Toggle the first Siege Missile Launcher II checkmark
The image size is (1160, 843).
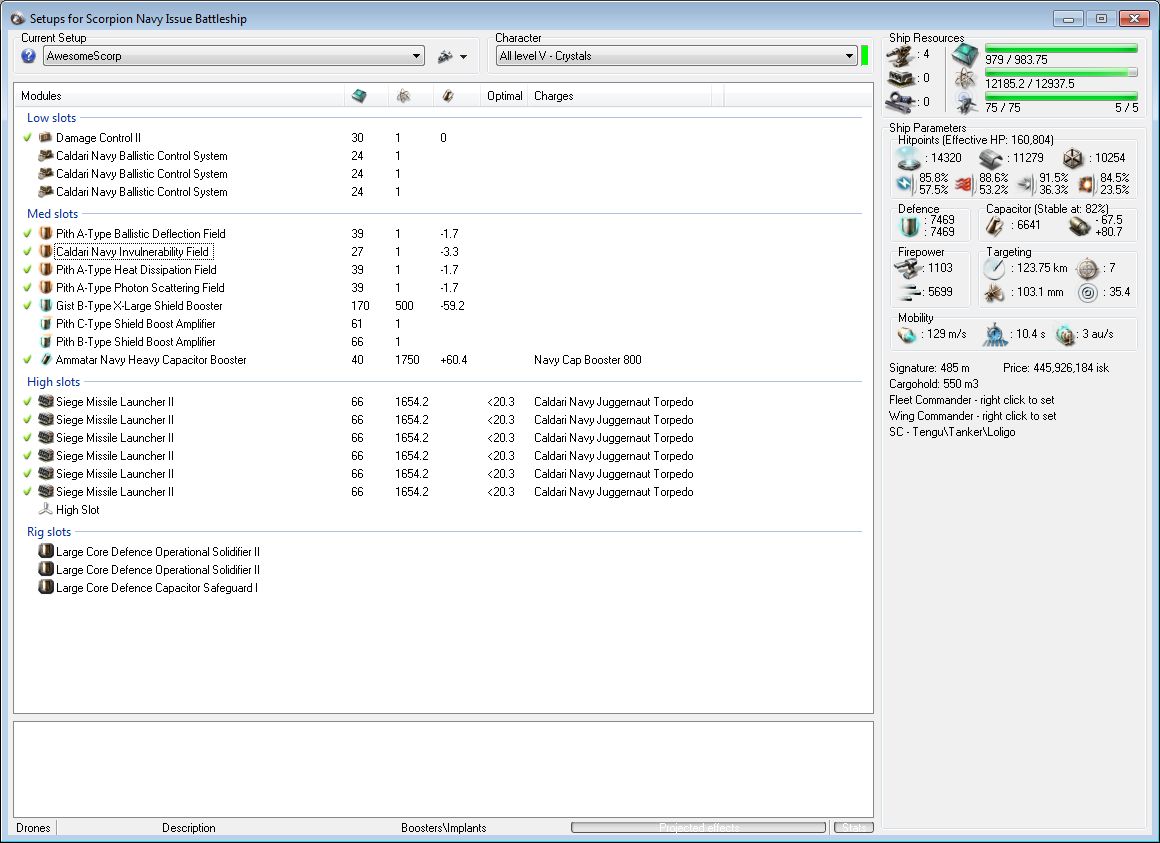pyautogui.click(x=28, y=402)
